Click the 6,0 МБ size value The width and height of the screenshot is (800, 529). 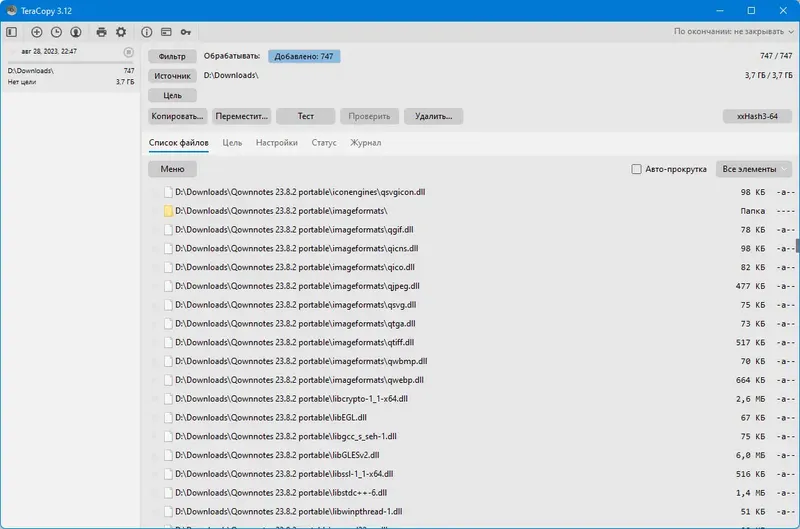(x=751, y=456)
